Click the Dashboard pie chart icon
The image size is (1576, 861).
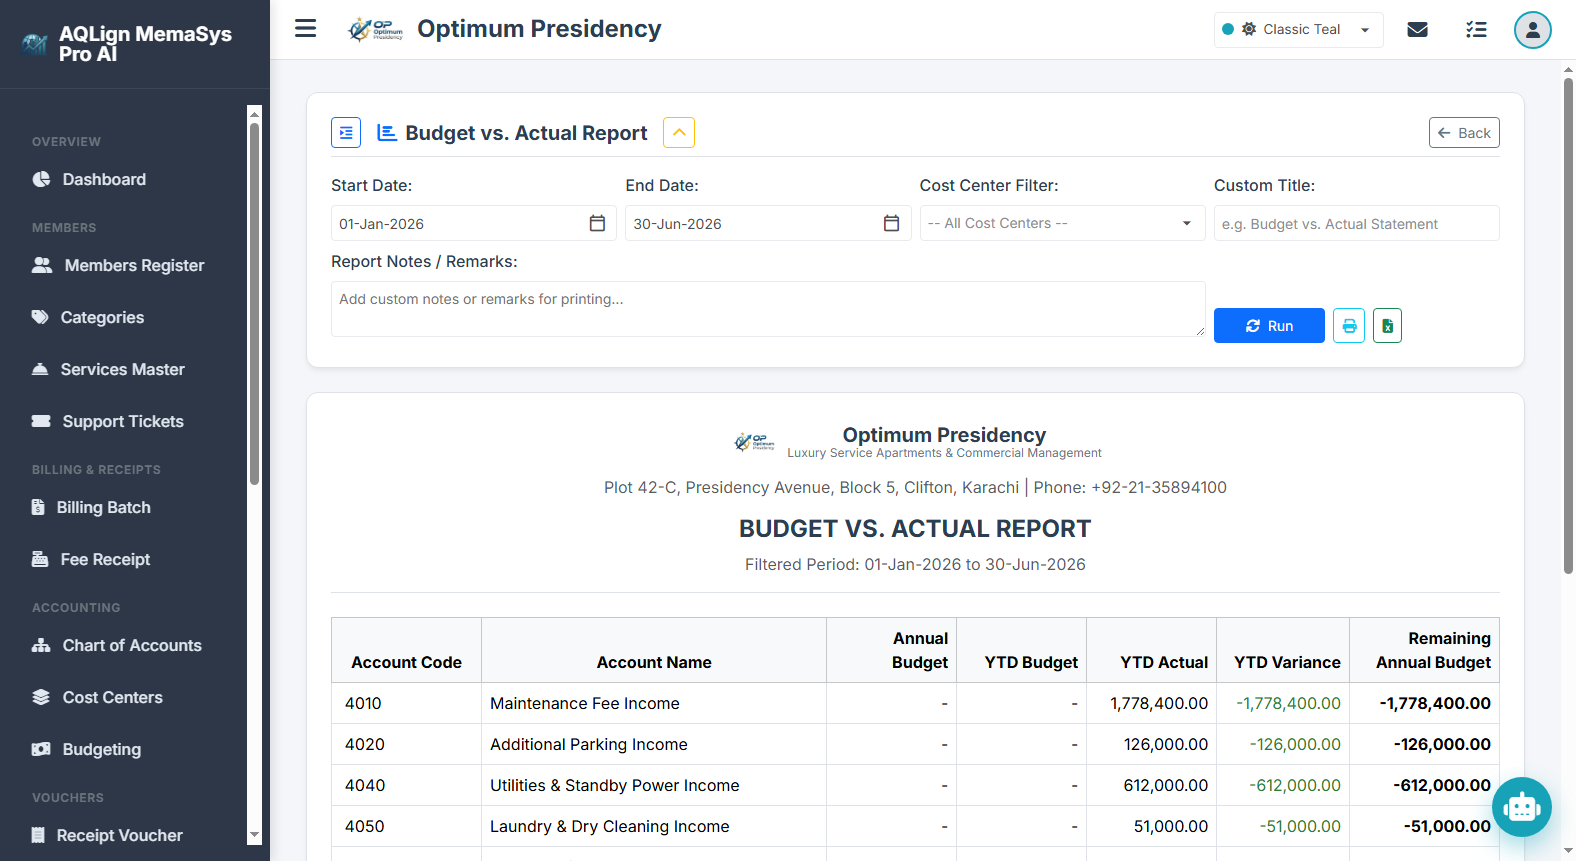(41, 179)
